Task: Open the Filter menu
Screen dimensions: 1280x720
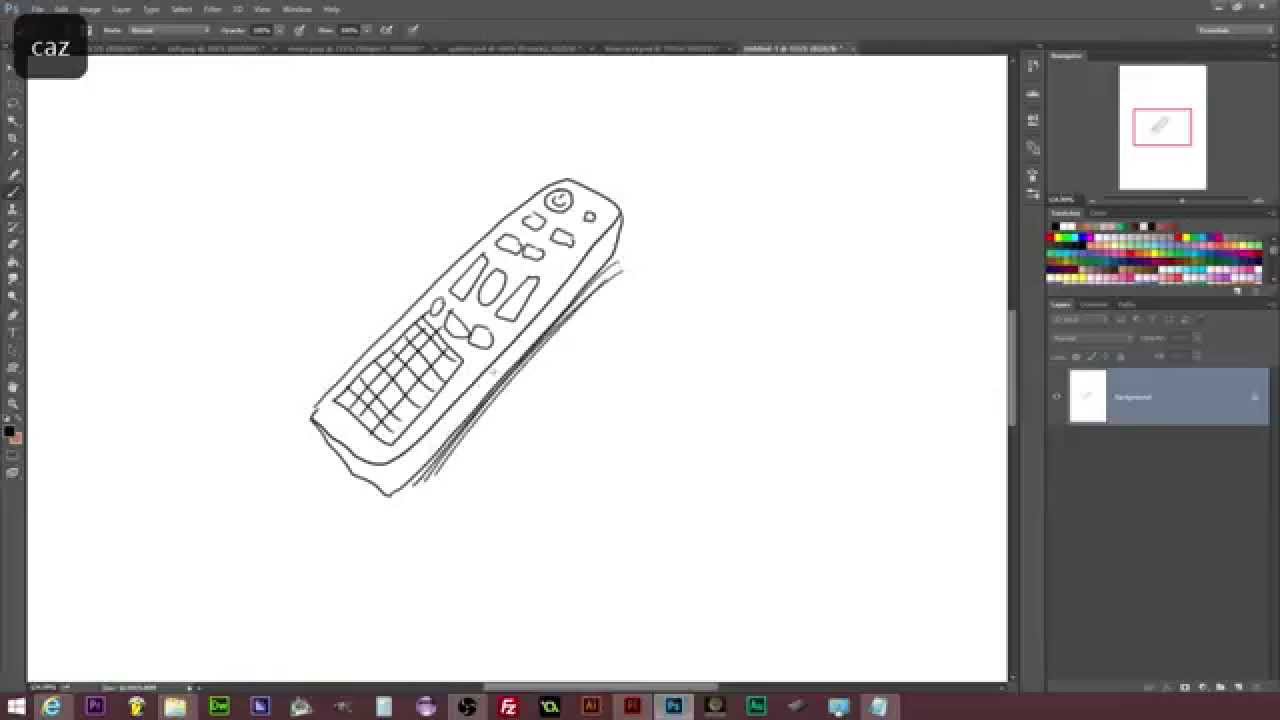Action: pos(212,9)
